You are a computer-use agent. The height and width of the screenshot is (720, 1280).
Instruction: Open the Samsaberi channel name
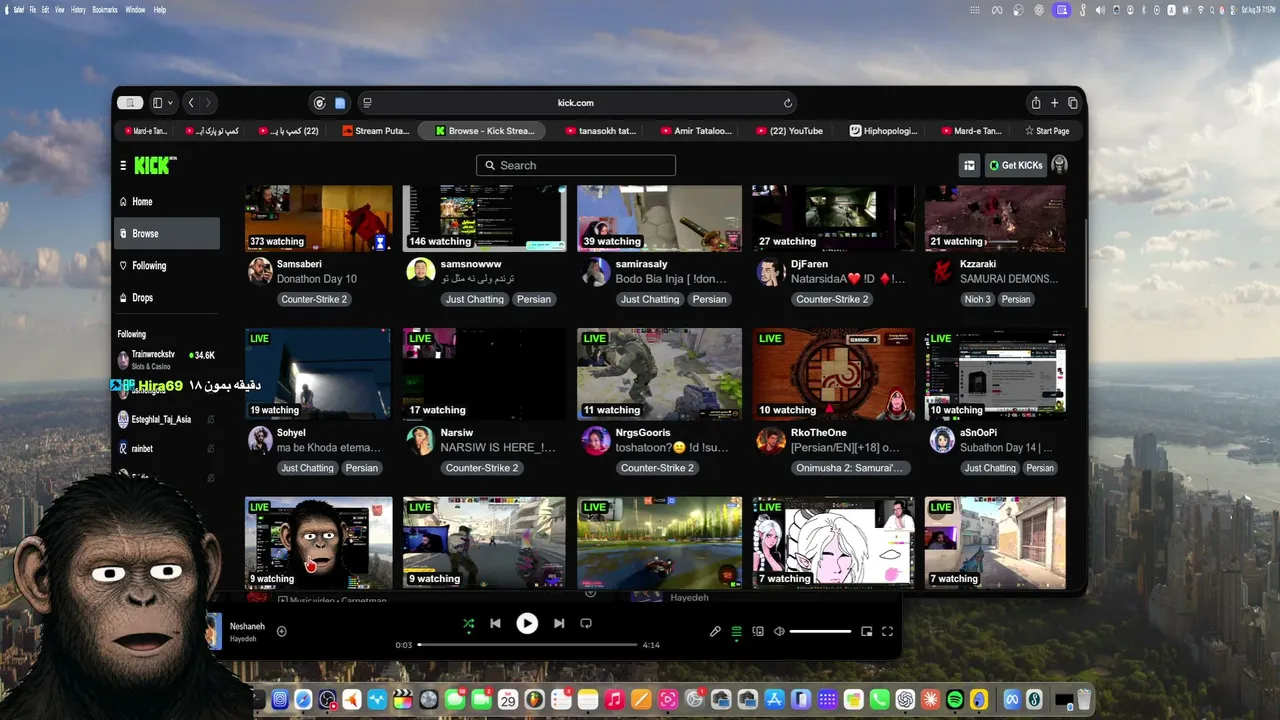pos(299,264)
